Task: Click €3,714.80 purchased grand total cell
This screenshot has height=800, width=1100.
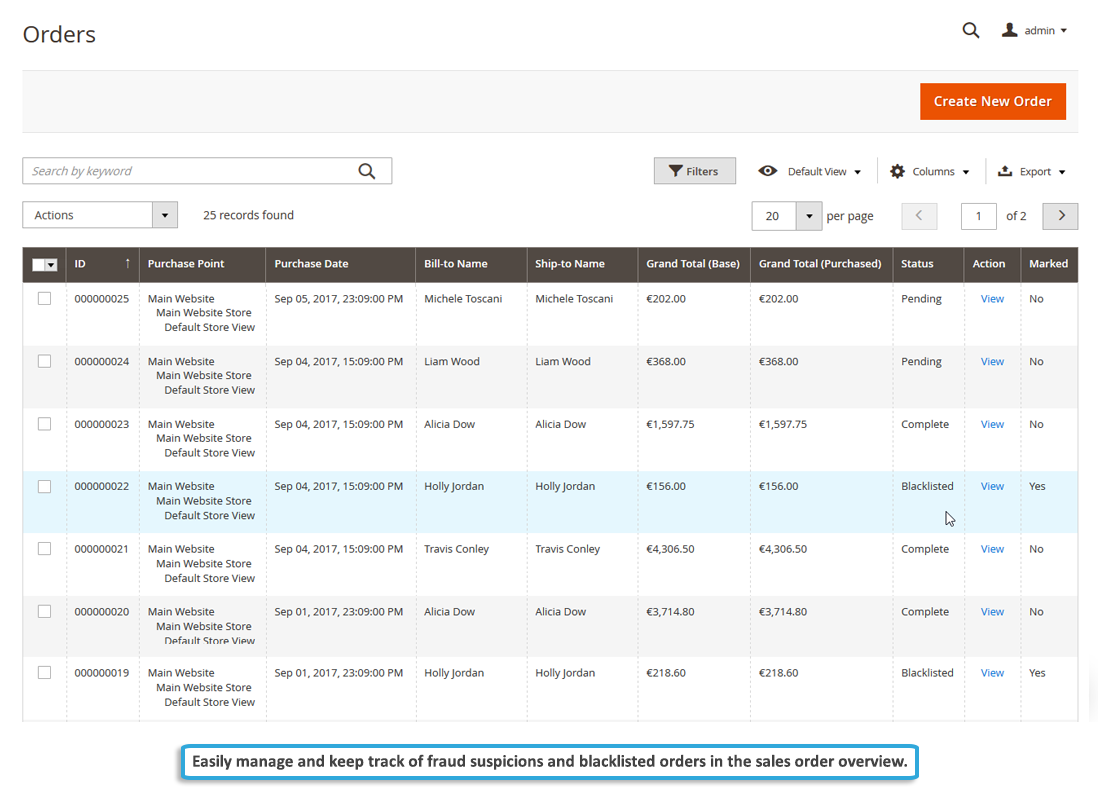Action: 782,611
